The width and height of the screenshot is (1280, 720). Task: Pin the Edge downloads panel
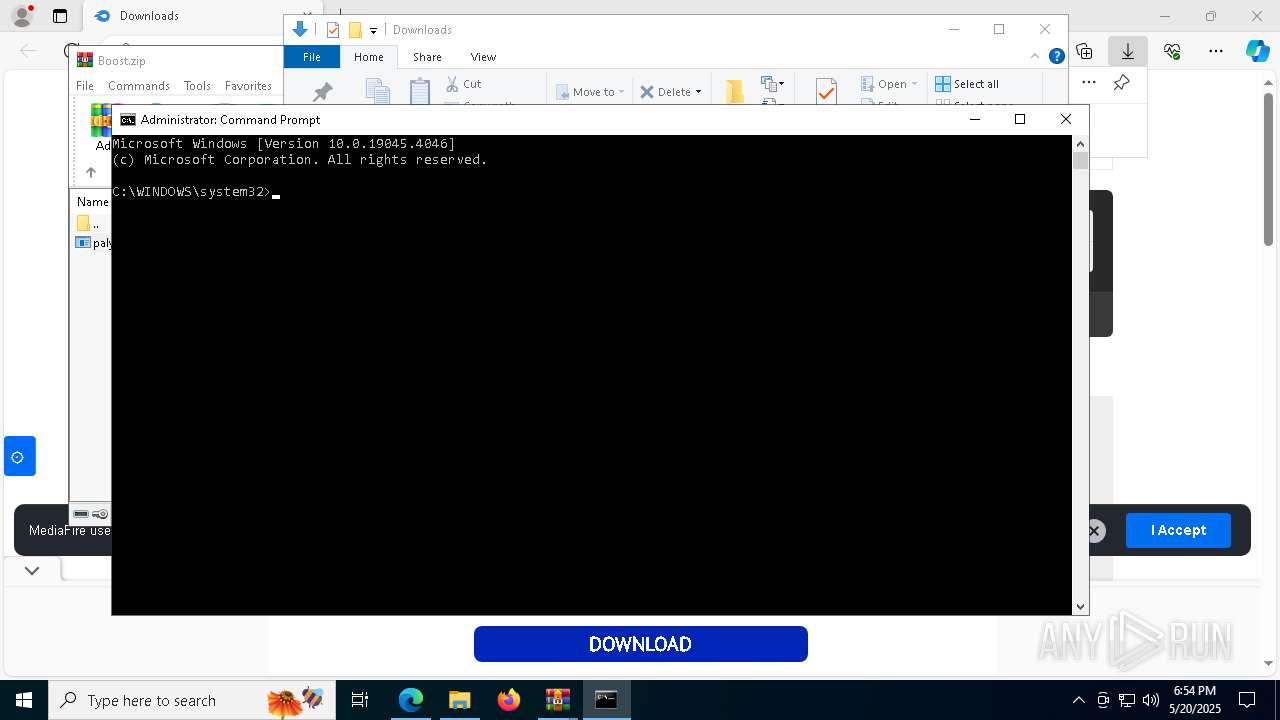[1122, 83]
